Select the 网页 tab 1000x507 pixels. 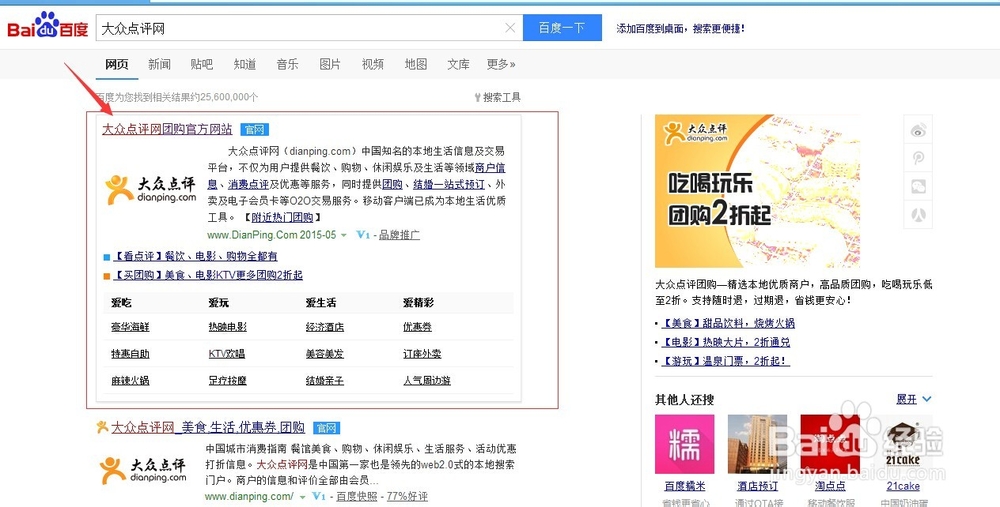point(117,64)
